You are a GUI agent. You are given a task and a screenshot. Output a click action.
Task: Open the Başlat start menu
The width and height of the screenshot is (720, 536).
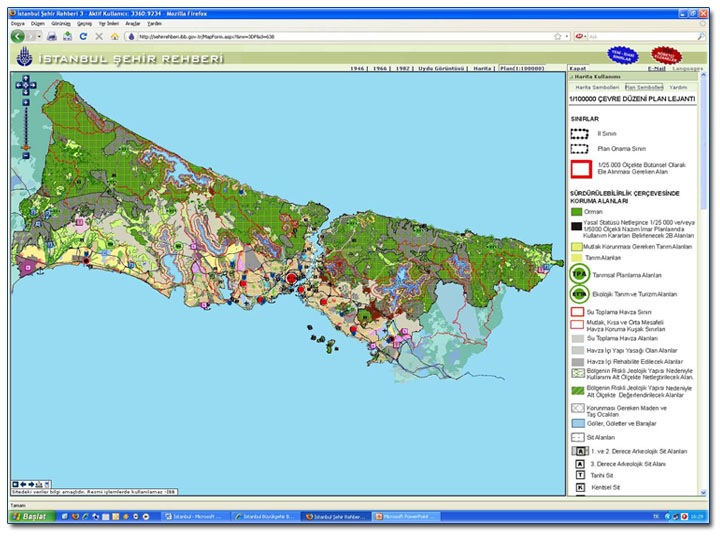click(x=32, y=517)
